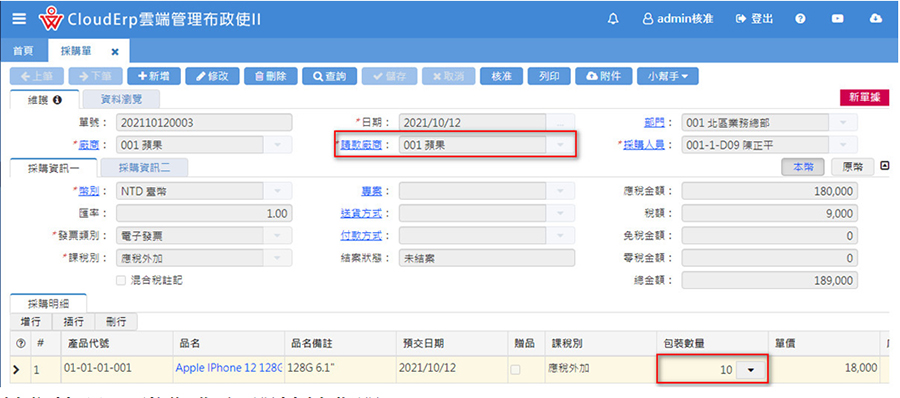Toggle the 贈品 checkbox in row 1

(x=515, y=370)
